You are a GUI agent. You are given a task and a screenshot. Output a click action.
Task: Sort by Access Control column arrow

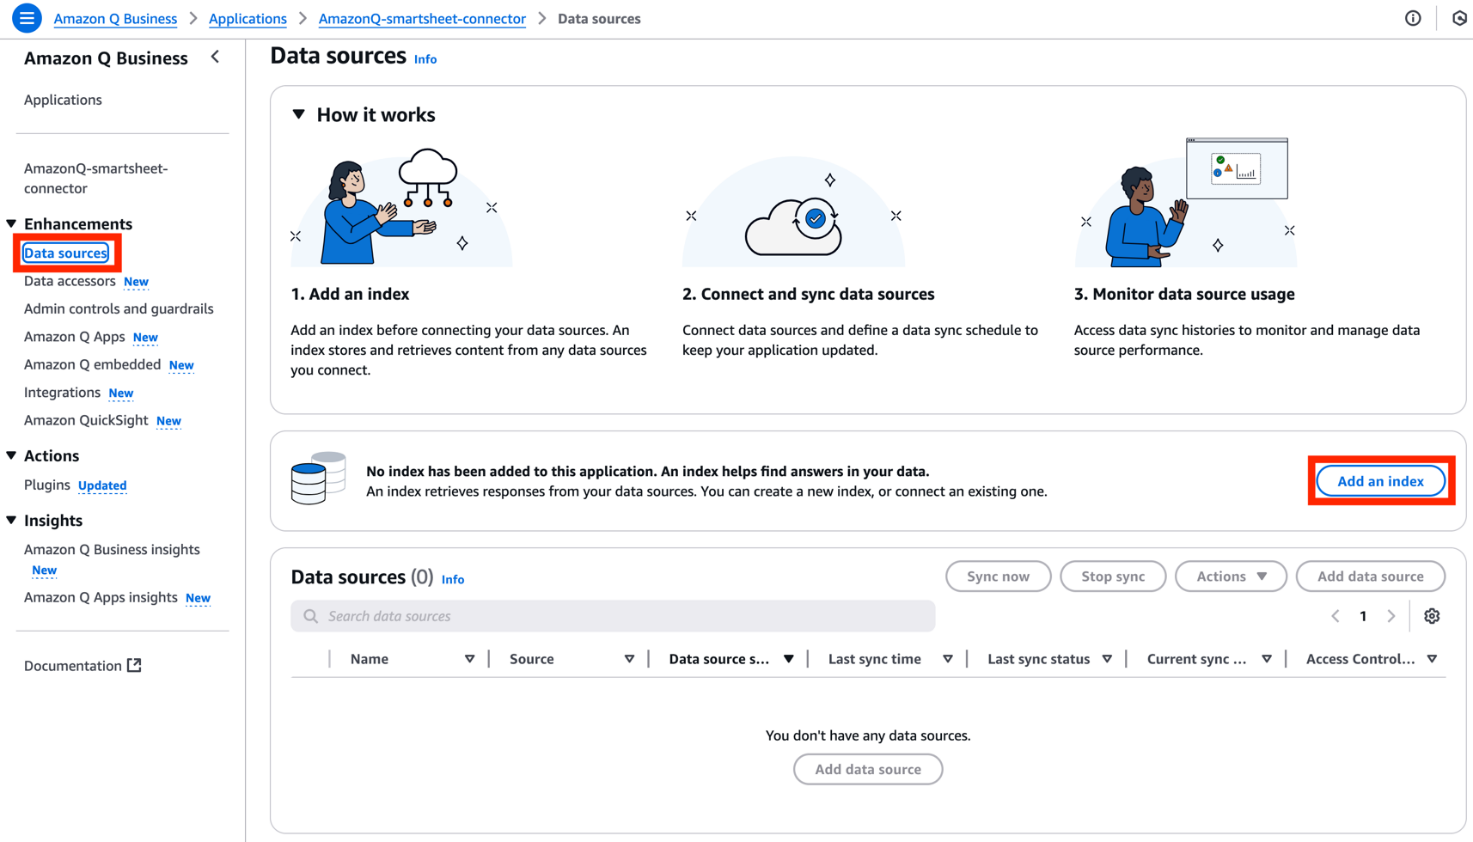pos(1432,659)
